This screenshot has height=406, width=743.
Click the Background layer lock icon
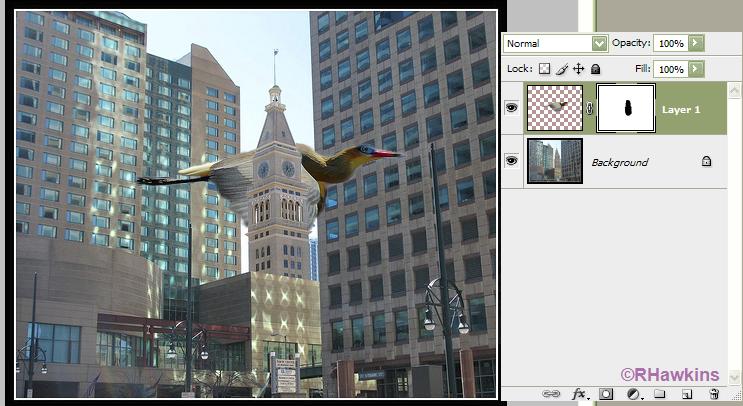(706, 161)
